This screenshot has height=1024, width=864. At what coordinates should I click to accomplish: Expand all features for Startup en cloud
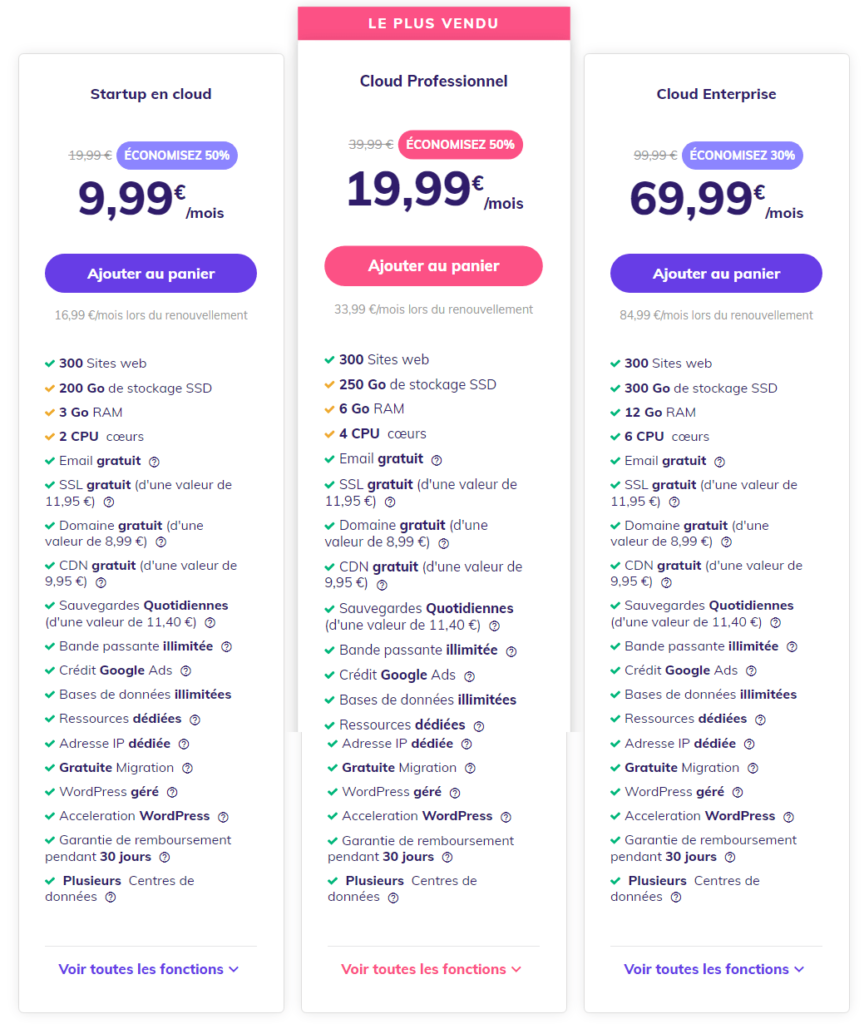pyautogui.click(x=148, y=969)
